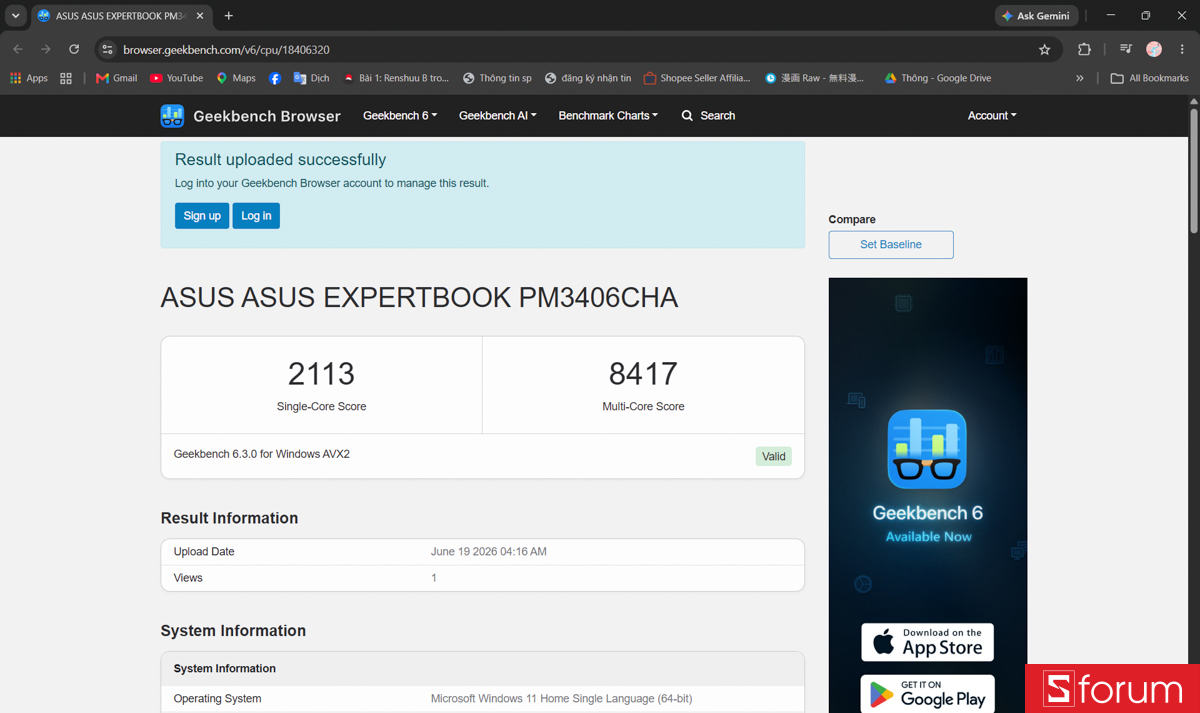The image size is (1200, 713).
Task: Click the 8417 multi-core score
Action: pos(643,374)
